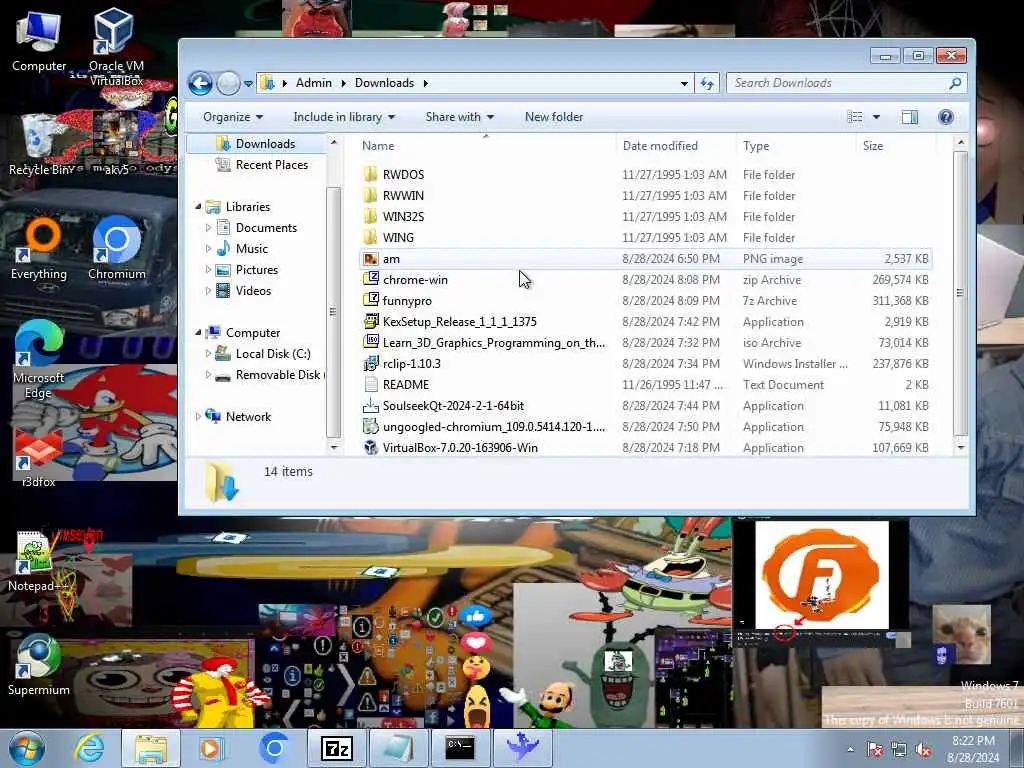1024x768 pixels.
Task: Select the rclip-1.10.3 installer icon
Action: (x=370, y=363)
